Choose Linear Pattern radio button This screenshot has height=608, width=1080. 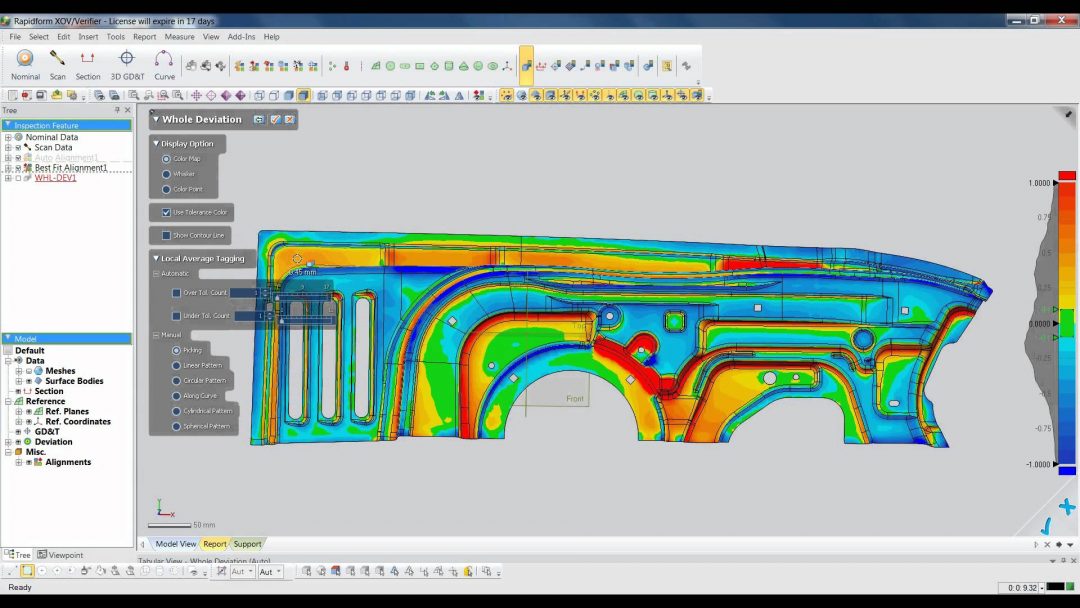click(176, 366)
